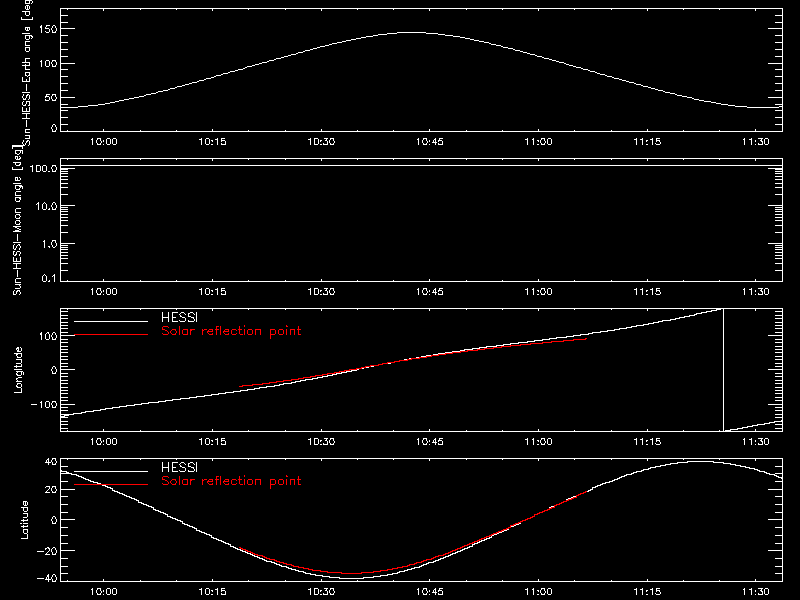Click 11:00 label under Latitude plot

point(538,592)
